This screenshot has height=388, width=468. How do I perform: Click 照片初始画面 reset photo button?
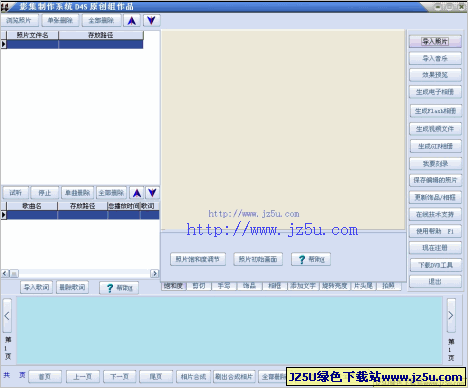[258, 259]
